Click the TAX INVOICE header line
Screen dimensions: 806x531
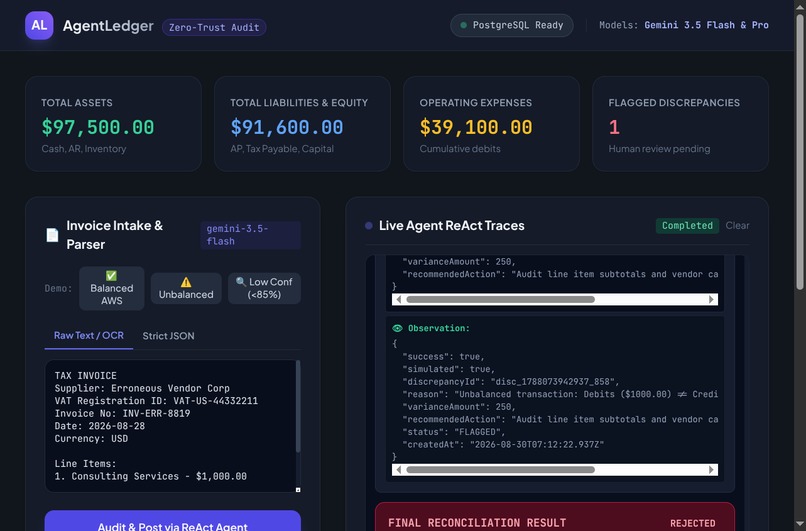coord(85,376)
